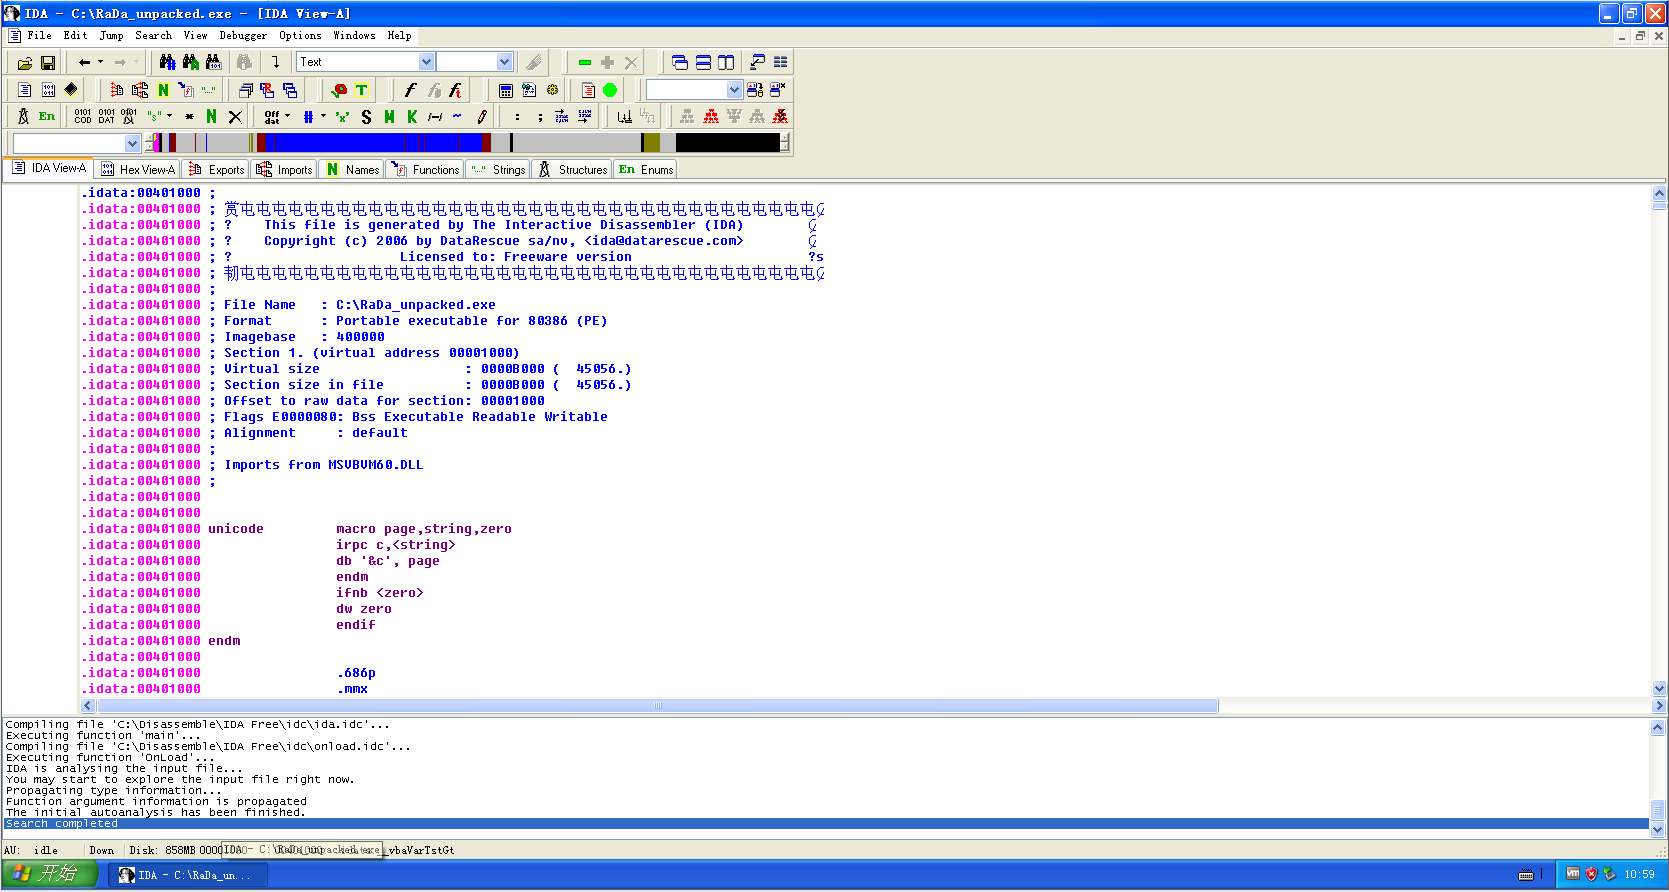This screenshot has width=1669, height=892.
Task: Open the Off dat offset dropdown arrow
Action: [287, 116]
